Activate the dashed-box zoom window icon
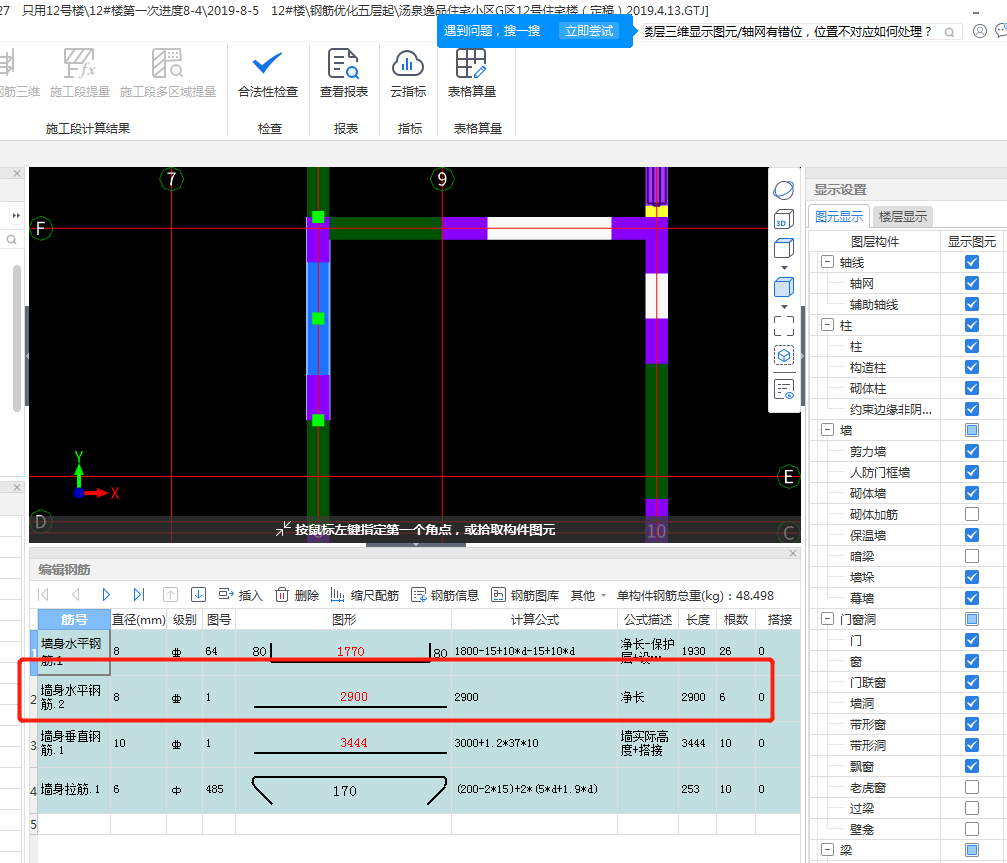The height and width of the screenshot is (863, 1007). coord(784,326)
